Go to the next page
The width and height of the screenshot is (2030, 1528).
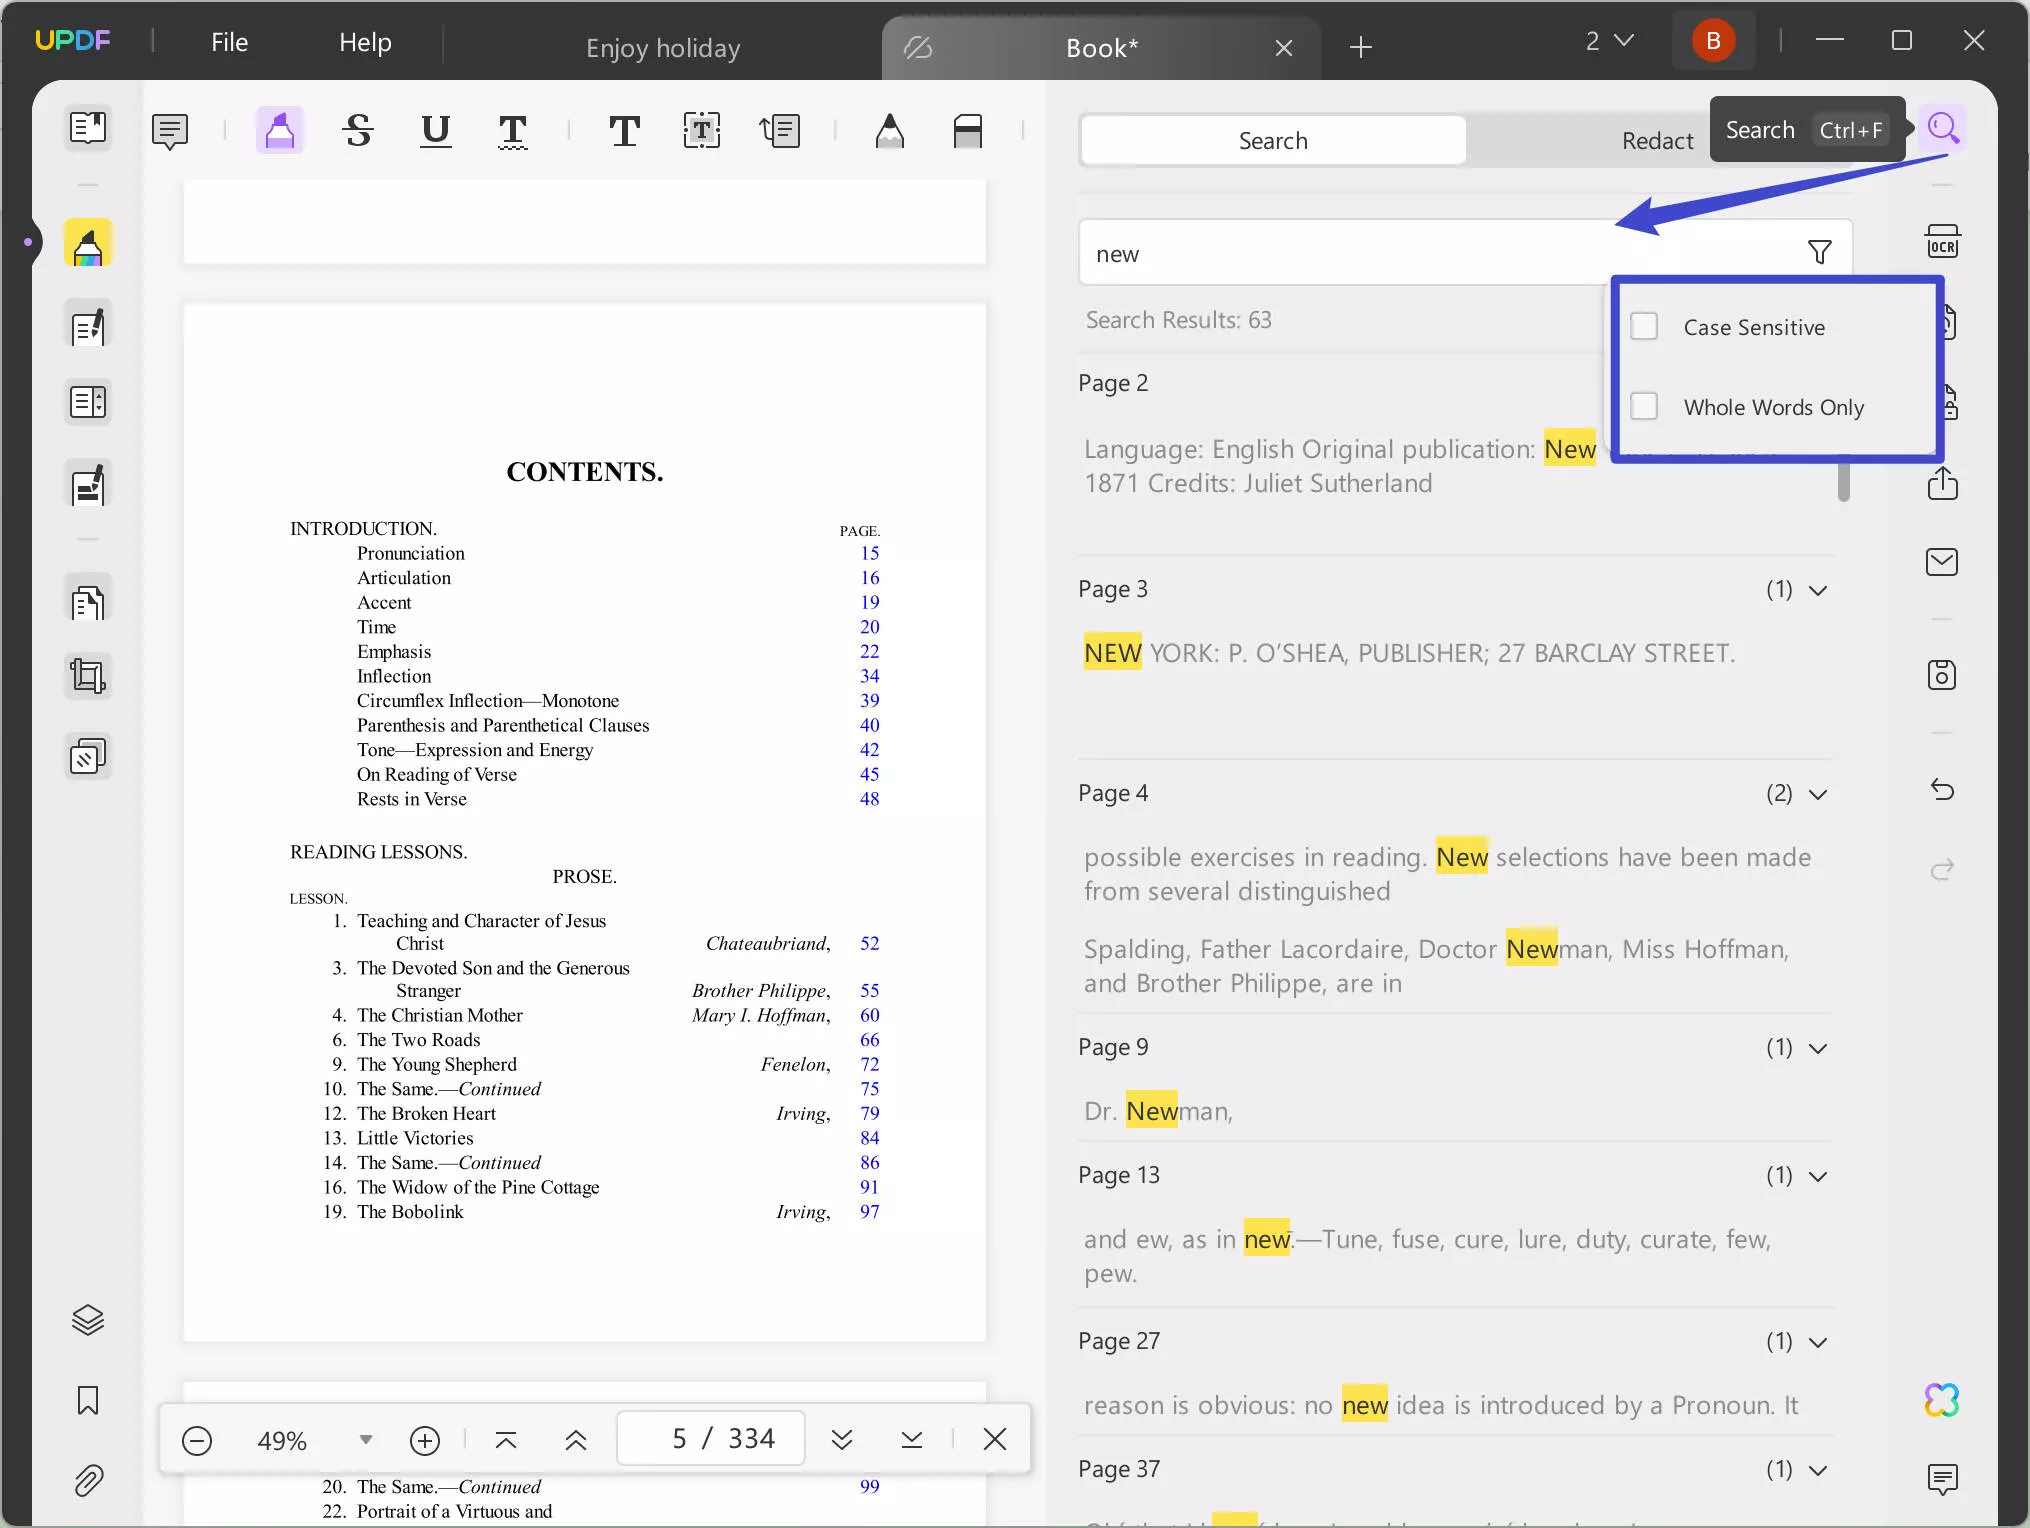pyautogui.click(x=842, y=1440)
